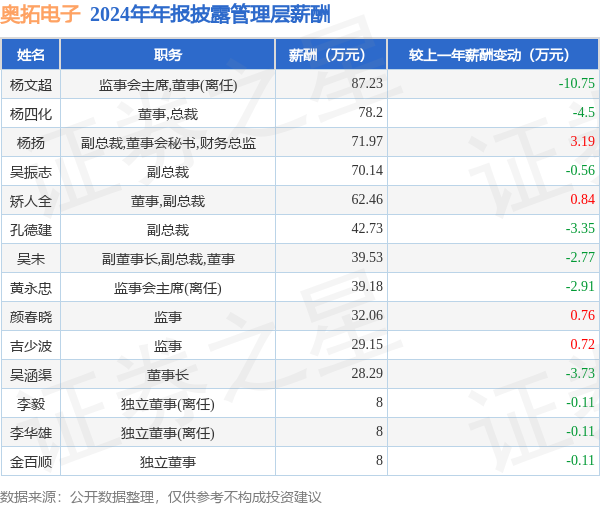The width and height of the screenshot is (600, 506).
Task: Click the position 董事,副总裁
Action: click(x=168, y=201)
